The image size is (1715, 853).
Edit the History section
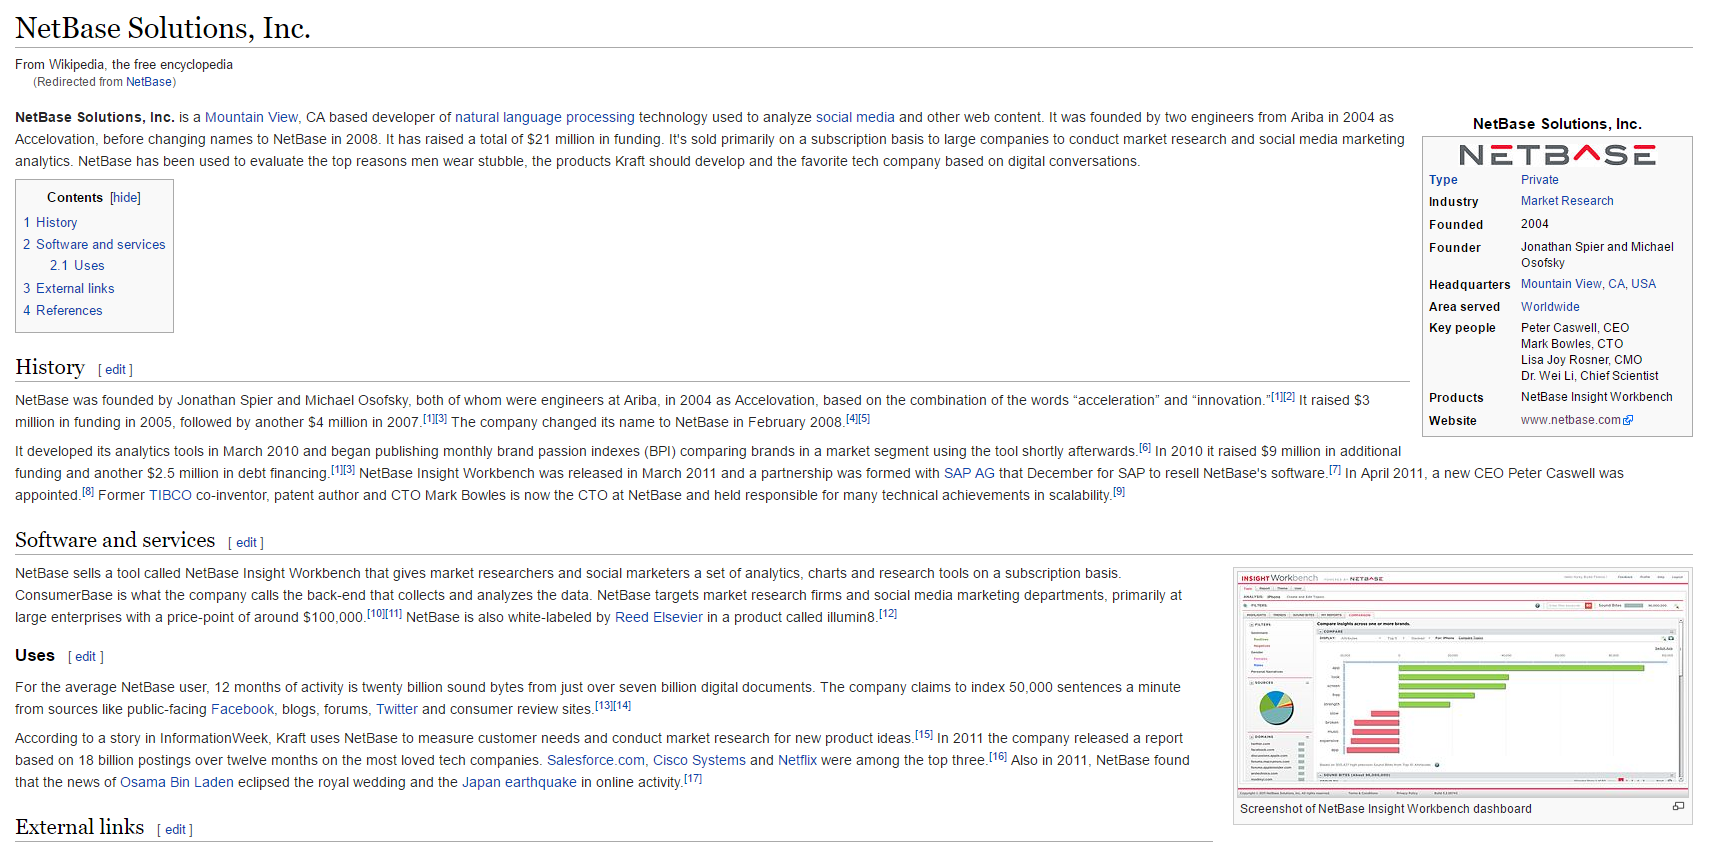(116, 370)
